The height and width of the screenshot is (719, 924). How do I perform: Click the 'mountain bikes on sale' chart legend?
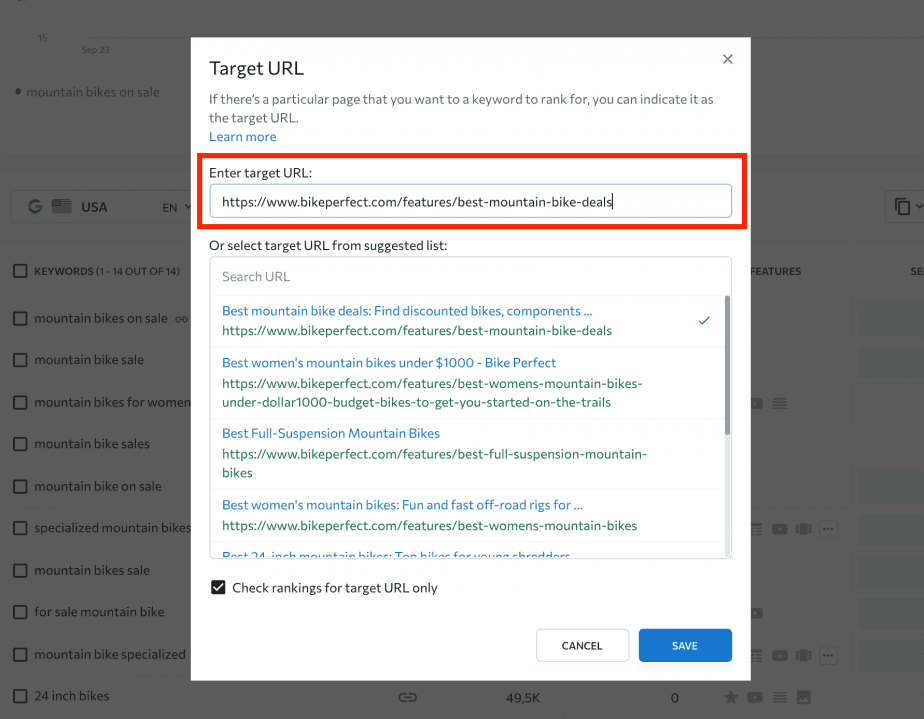[88, 92]
